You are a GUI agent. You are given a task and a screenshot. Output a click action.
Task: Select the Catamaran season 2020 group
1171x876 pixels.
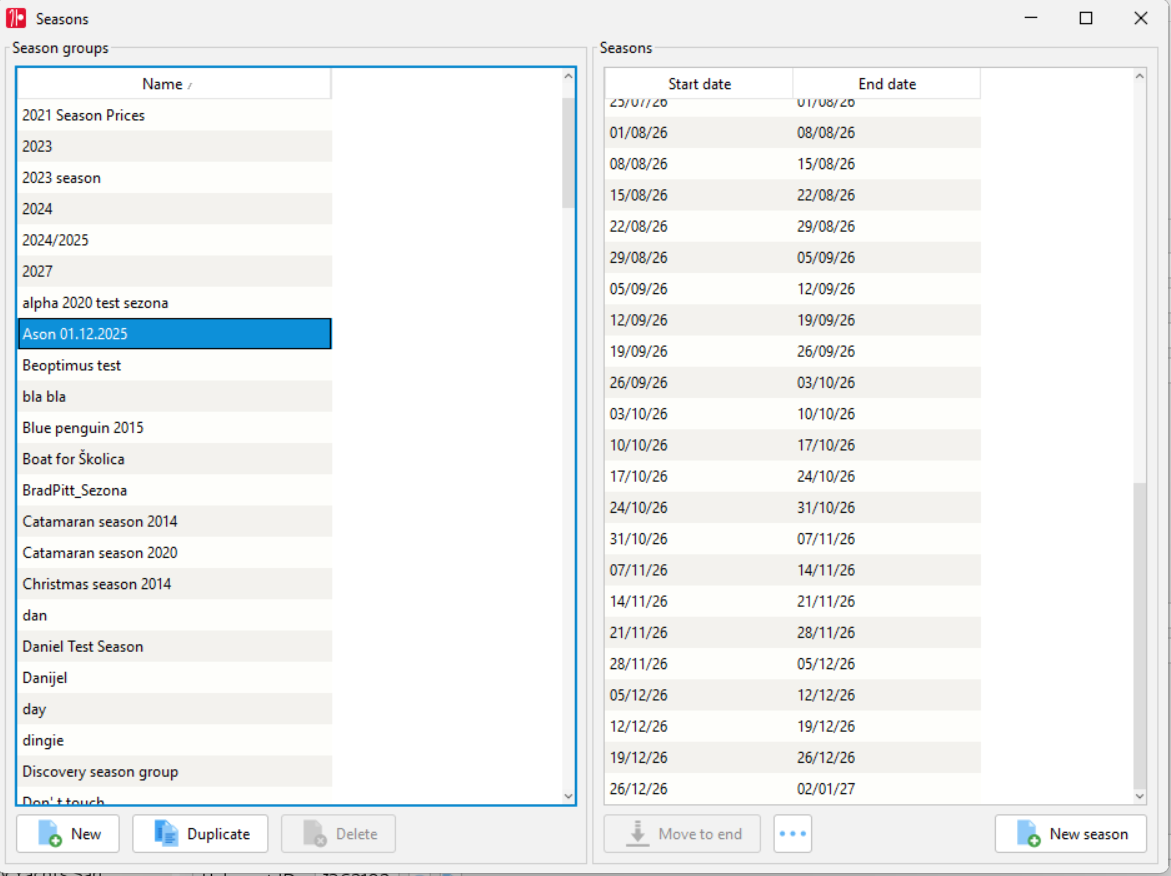point(174,553)
